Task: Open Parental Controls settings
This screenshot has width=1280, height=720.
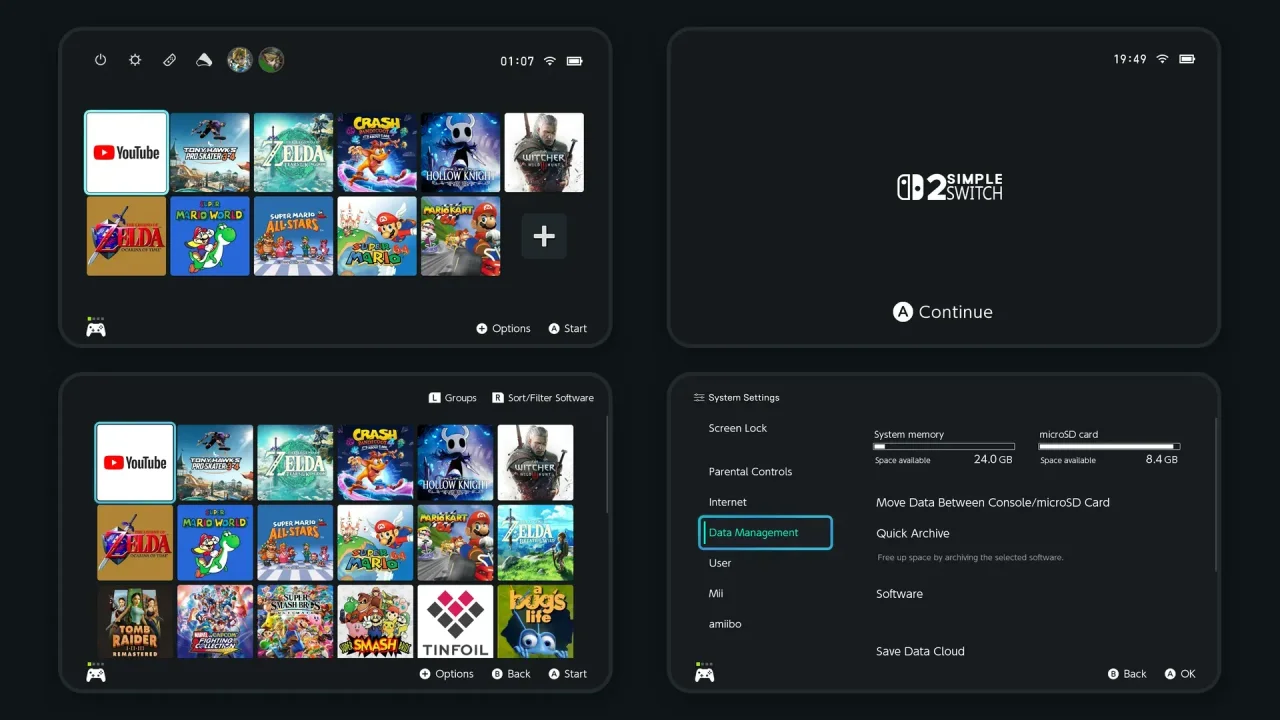Action: tap(750, 472)
